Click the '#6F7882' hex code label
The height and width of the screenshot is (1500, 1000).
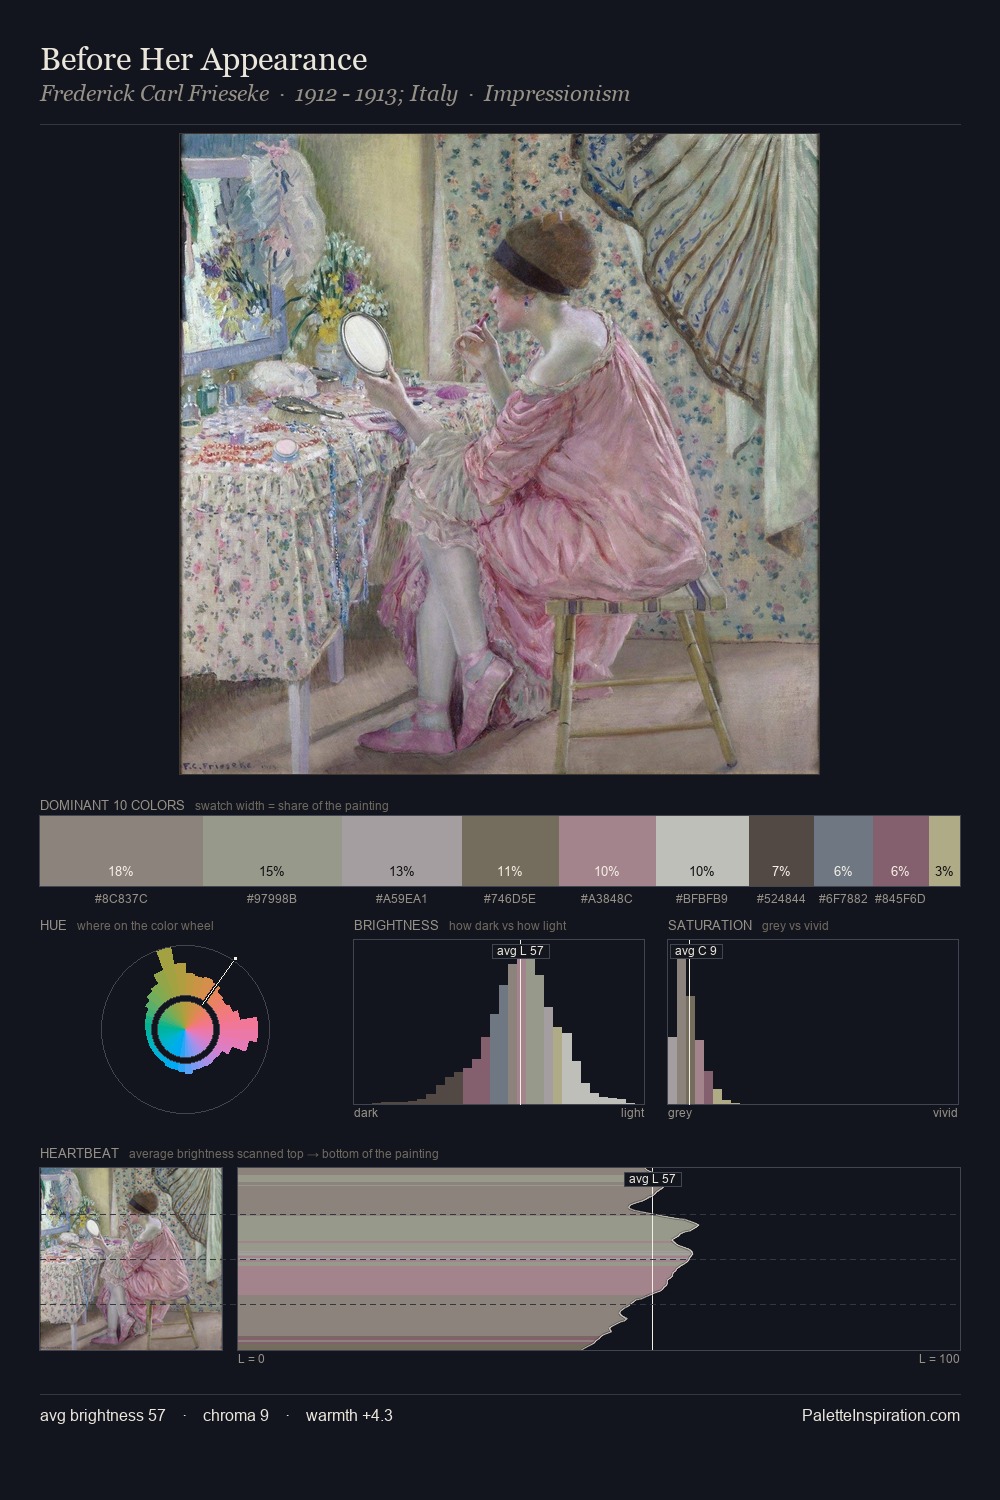843,899
